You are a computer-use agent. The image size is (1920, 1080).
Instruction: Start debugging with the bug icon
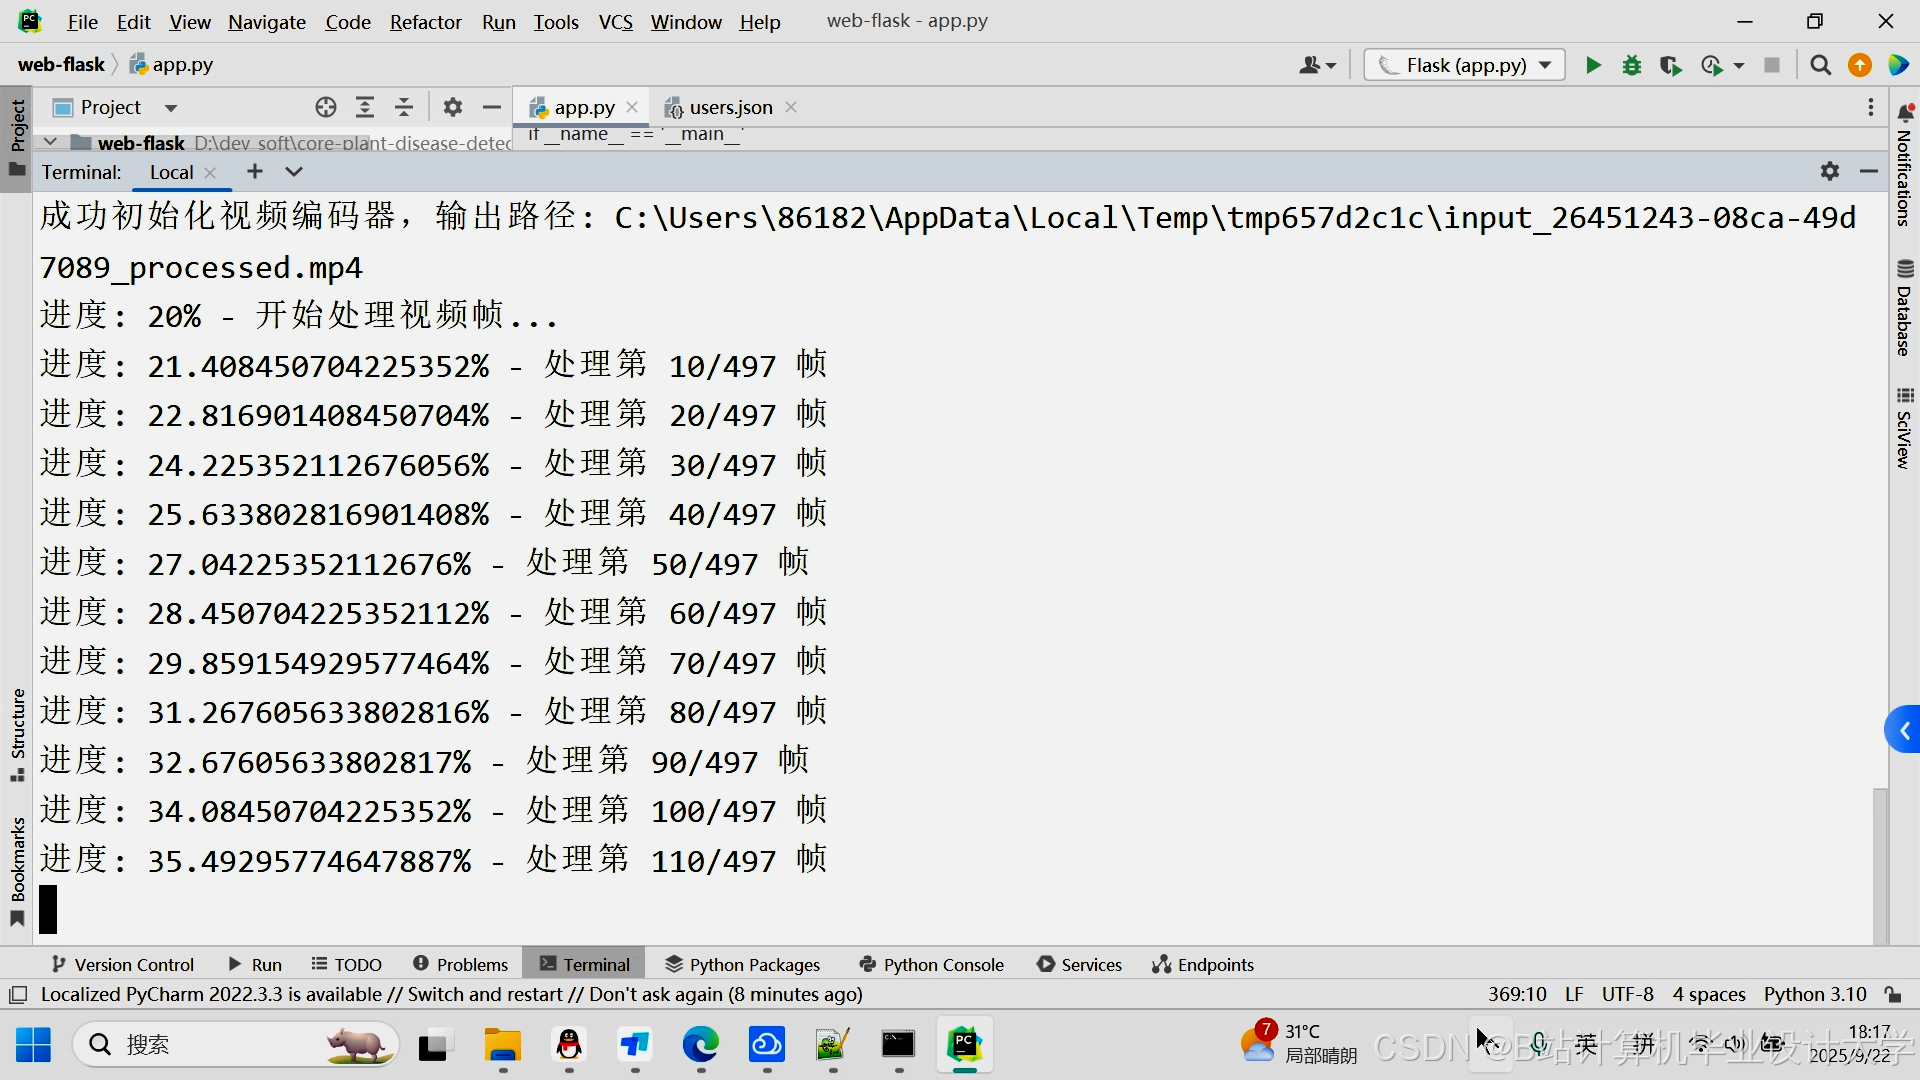click(x=1632, y=66)
